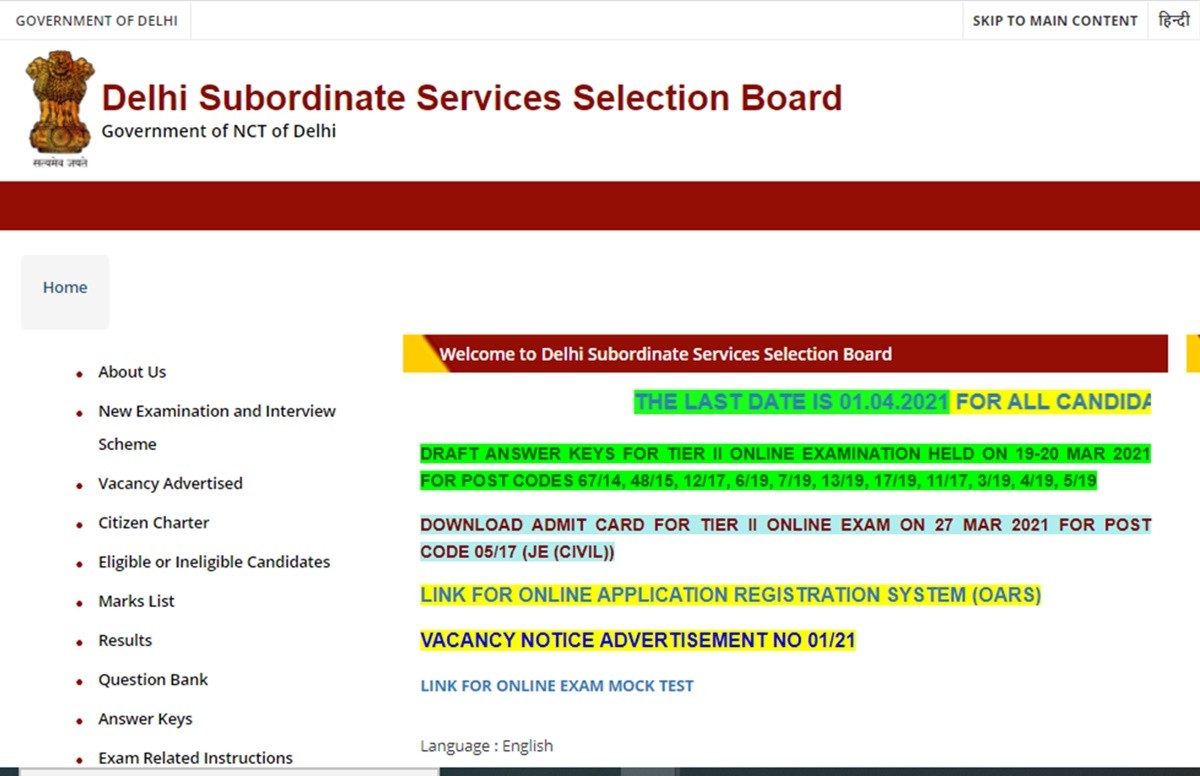
Task: Open About Us page
Action: [132, 372]
